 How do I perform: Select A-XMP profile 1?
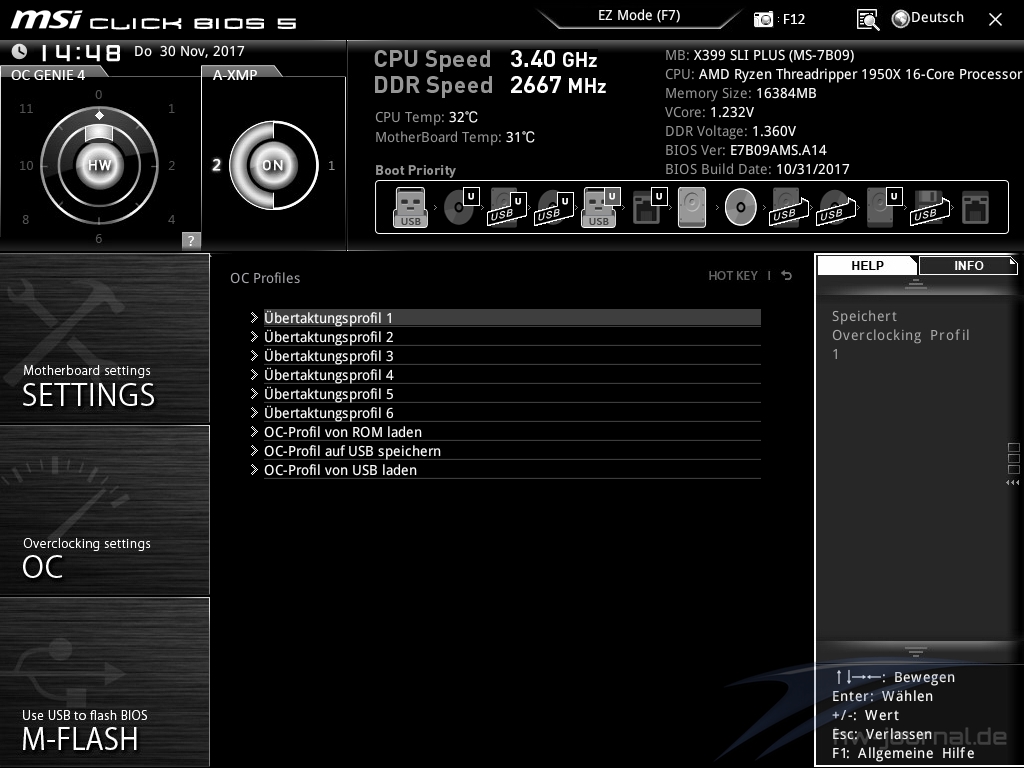(x=332, y=166)
